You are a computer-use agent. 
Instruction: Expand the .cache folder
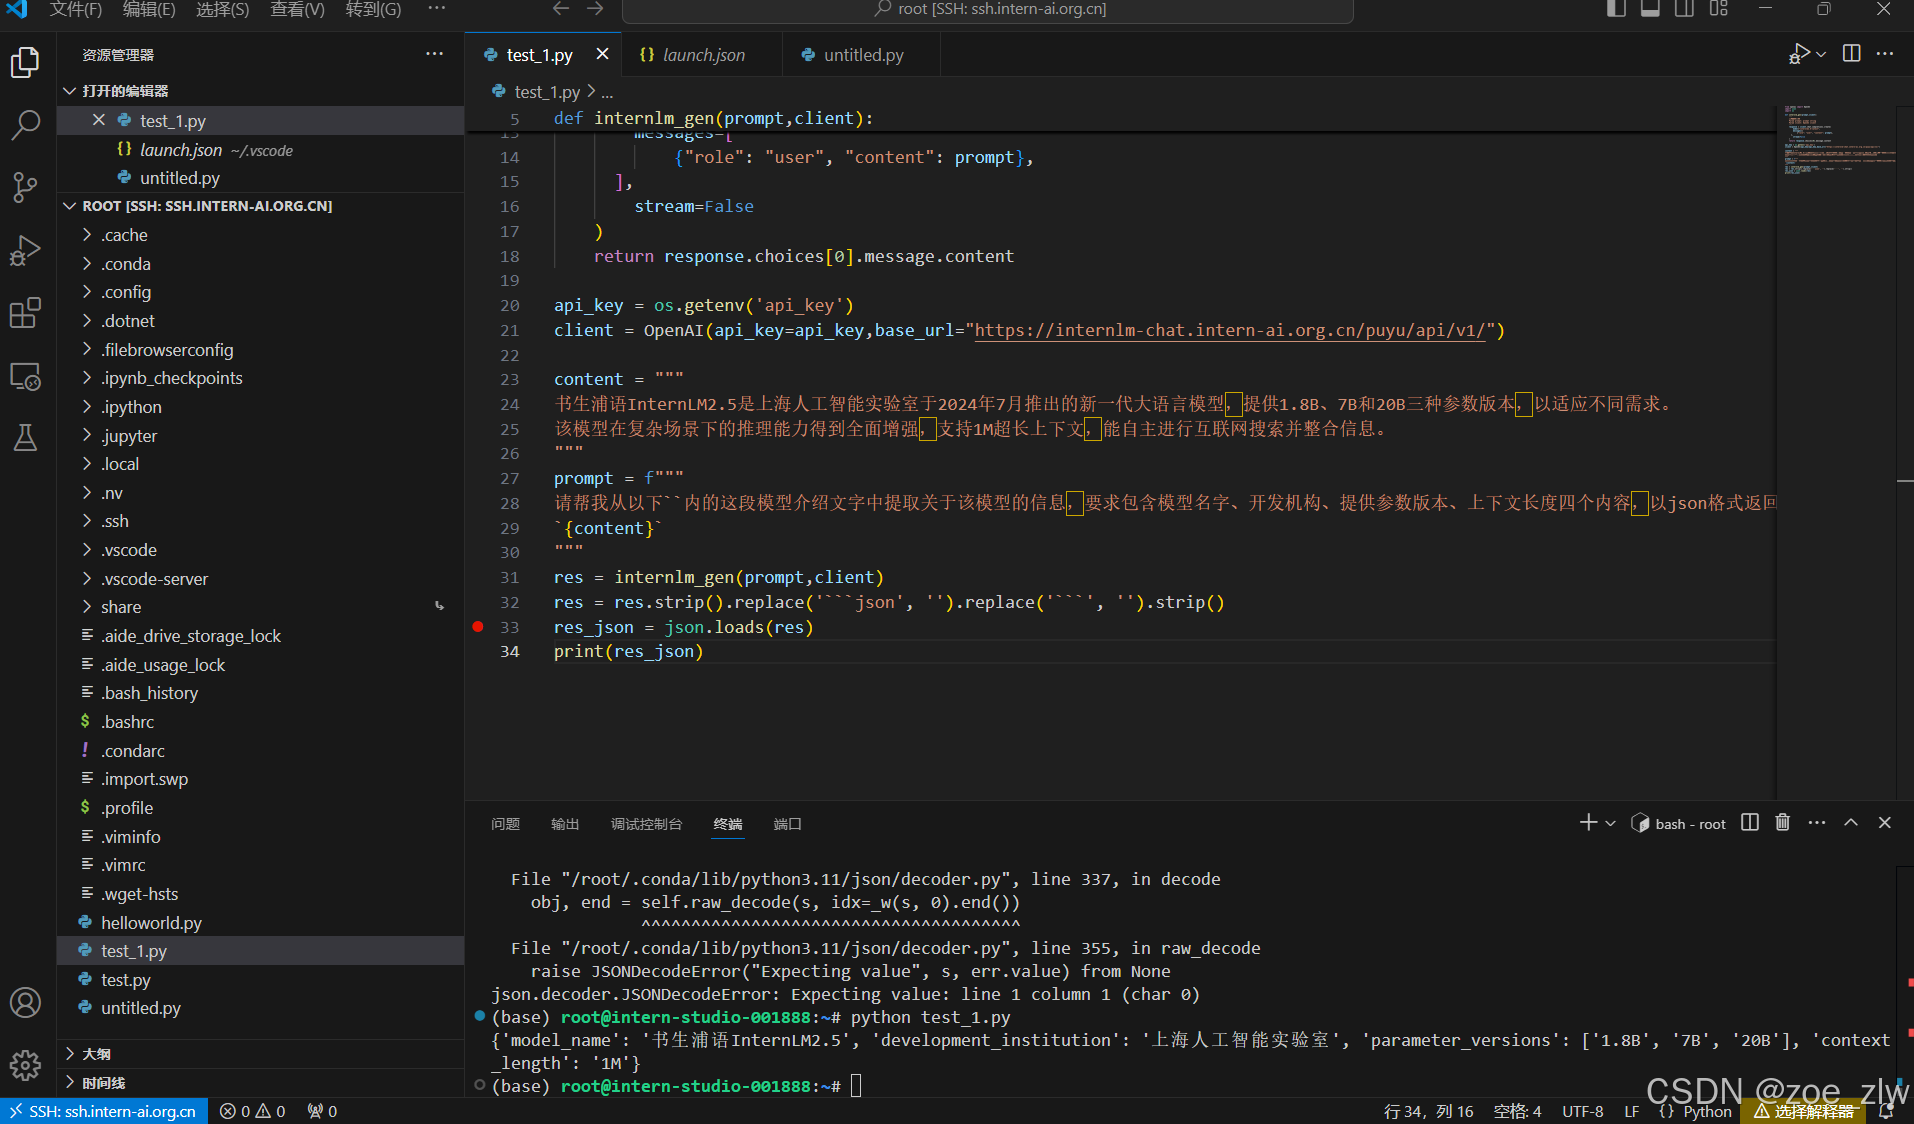260,235
